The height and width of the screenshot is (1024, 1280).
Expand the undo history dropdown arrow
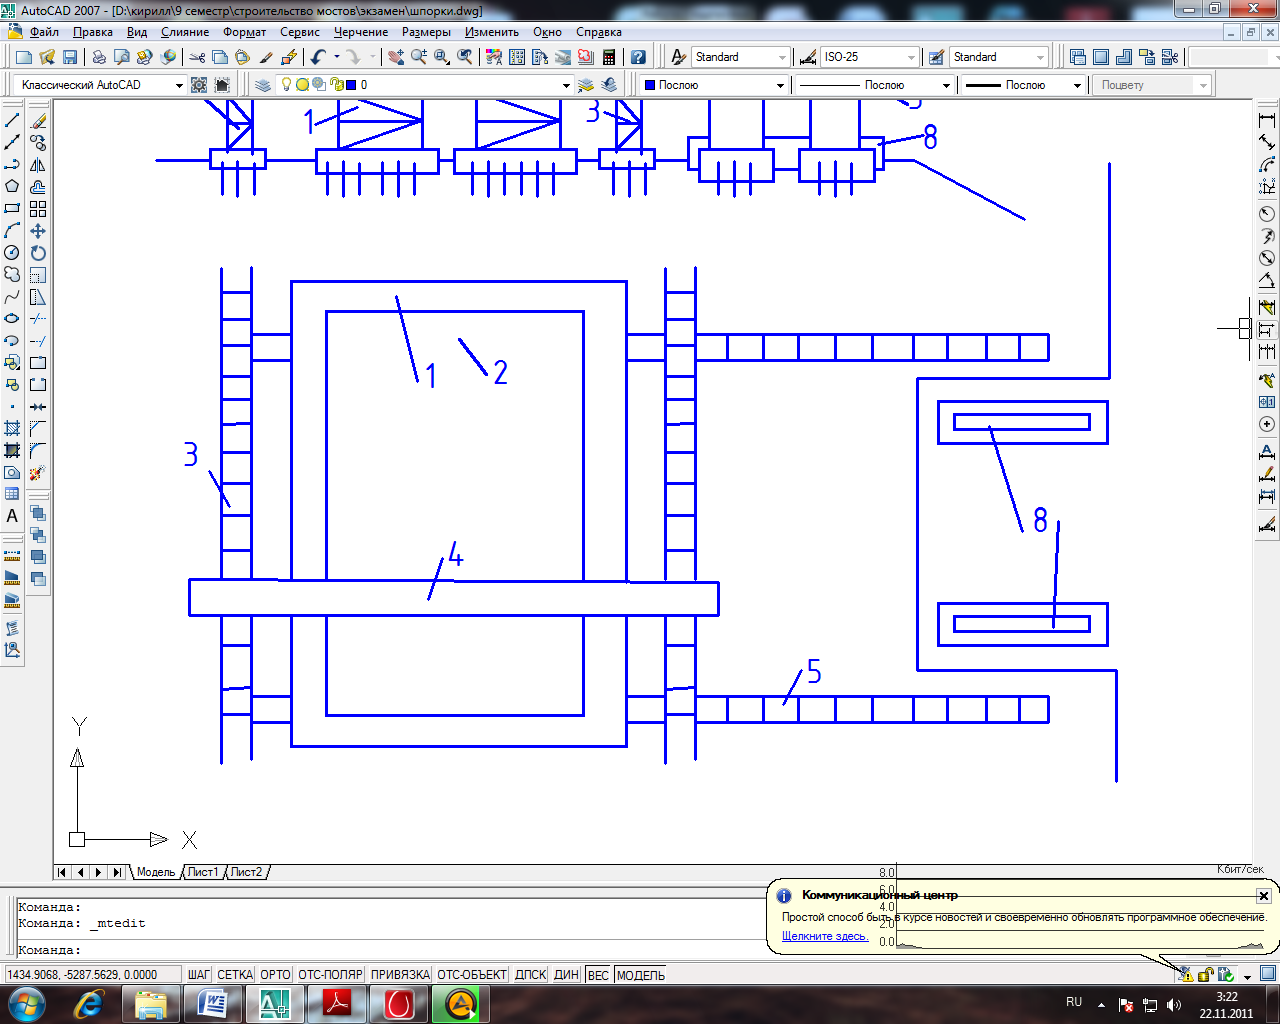[337, 57]
